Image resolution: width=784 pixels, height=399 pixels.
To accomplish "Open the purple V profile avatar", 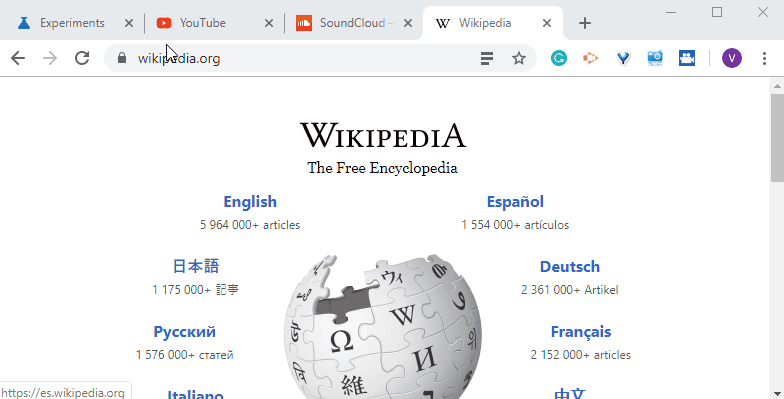I will pos(732,58).
